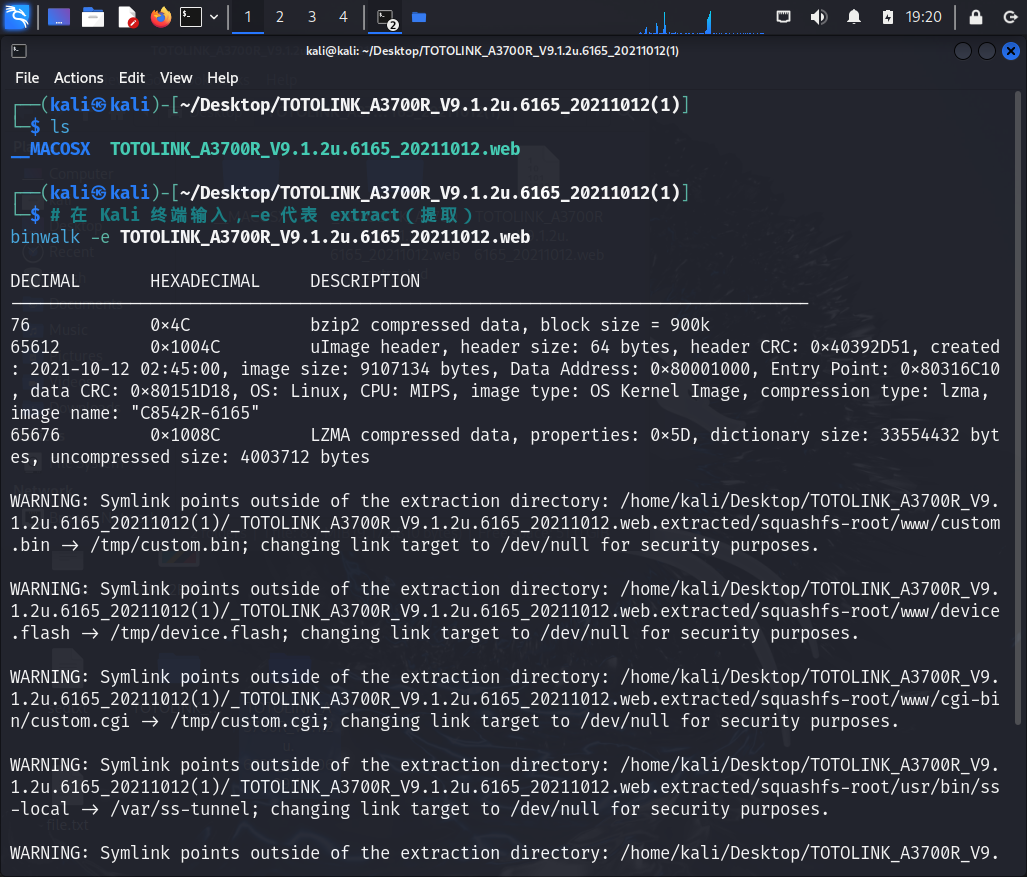Select the terminal window taskbar button
Viewport: 1027px width, 877px height.
click(387, 18)
